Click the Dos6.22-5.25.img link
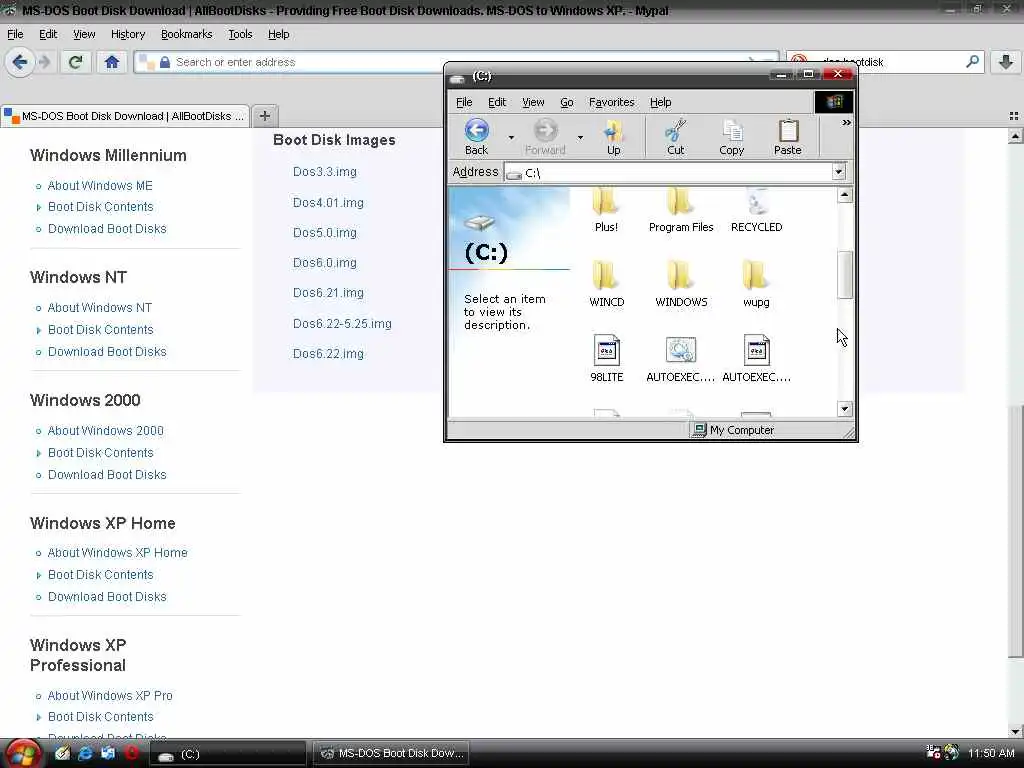The image size is (1024, 768). pyautogui.click(x=342, y=323)
